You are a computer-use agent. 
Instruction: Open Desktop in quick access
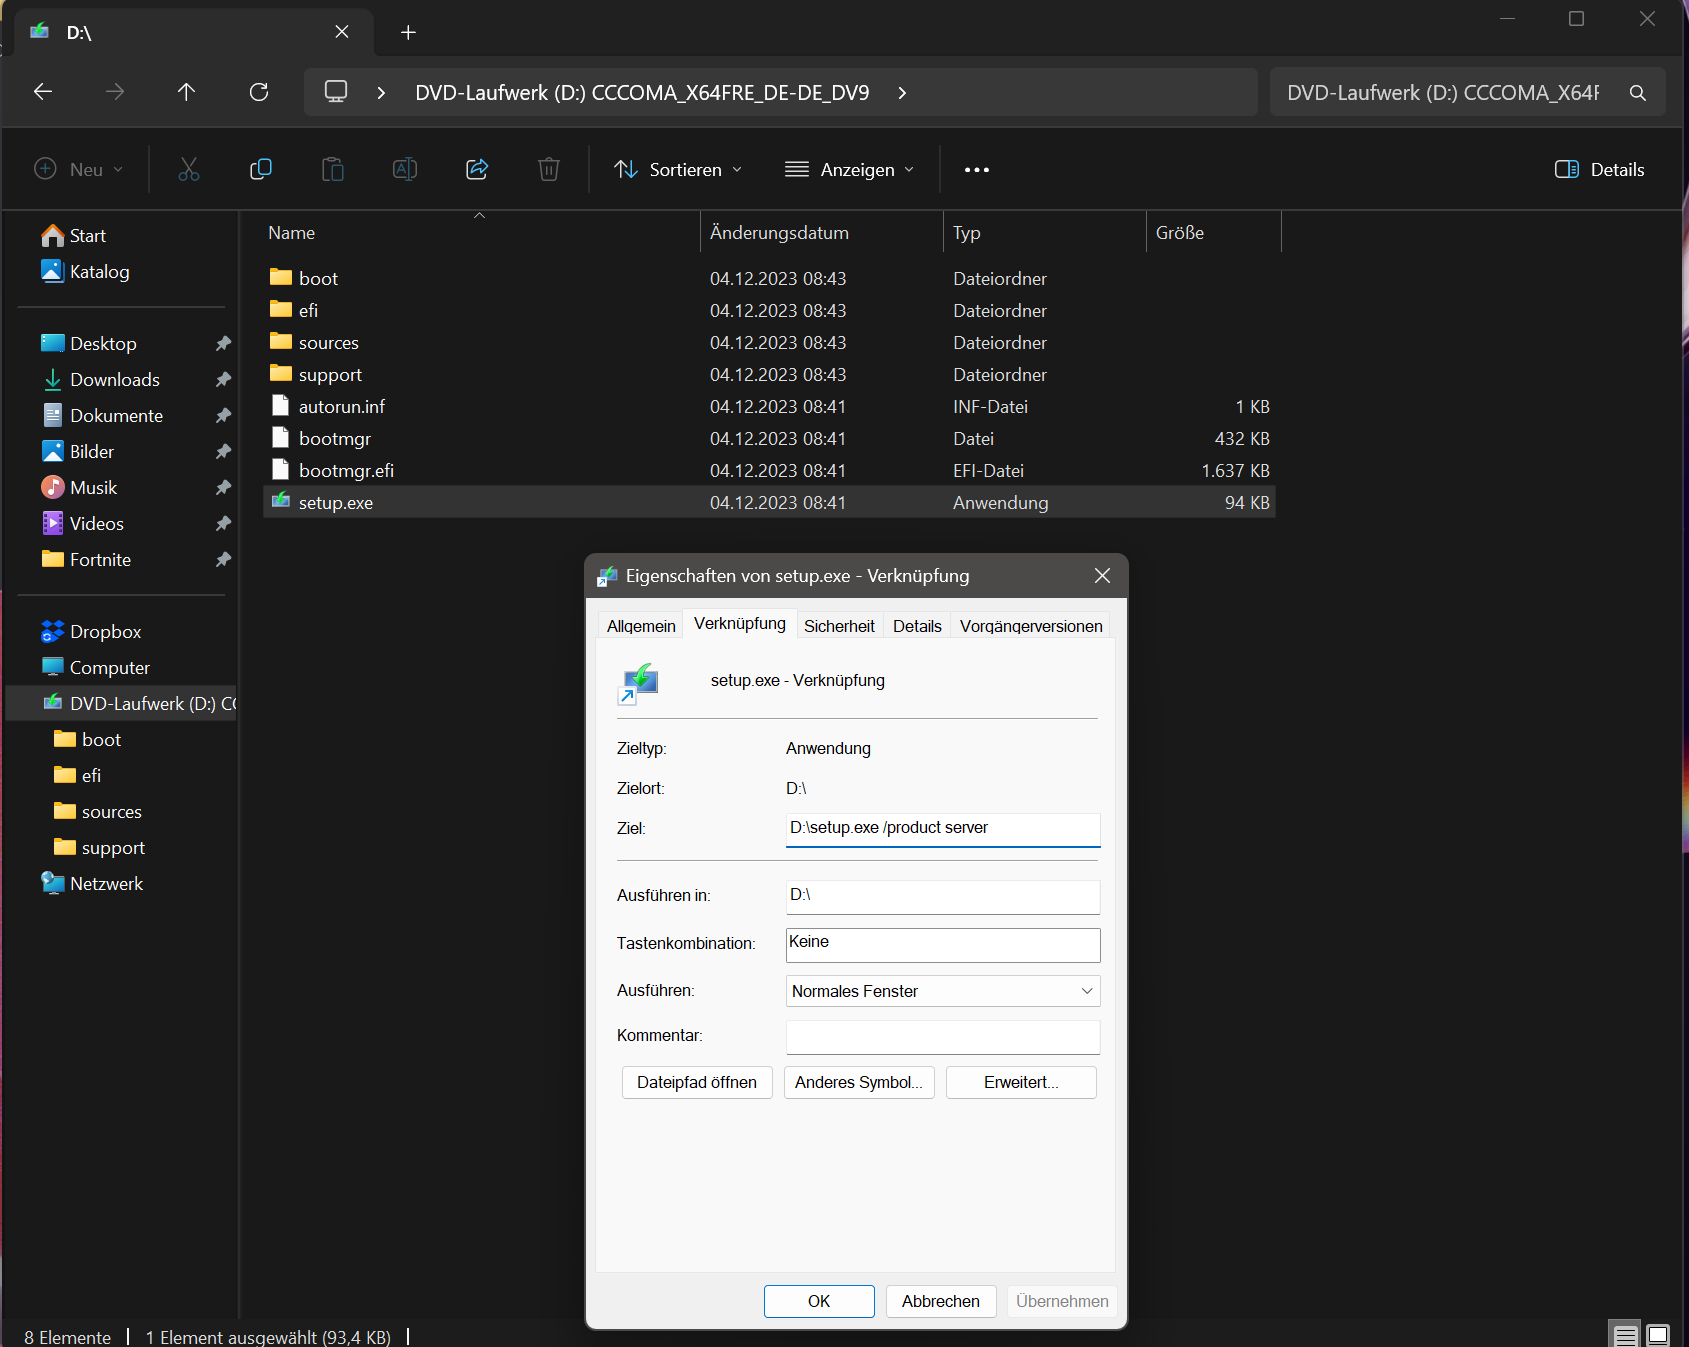coord(89,344)
